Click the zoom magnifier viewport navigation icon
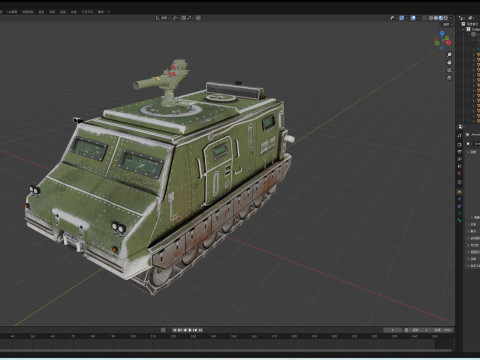 click(x=449, y=54)
